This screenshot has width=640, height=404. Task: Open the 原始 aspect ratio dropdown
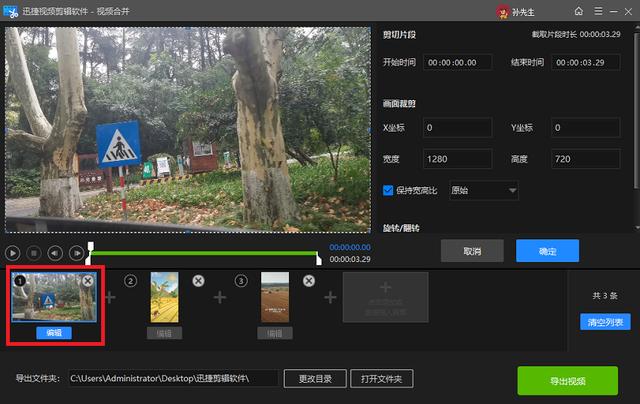(484, 190)
